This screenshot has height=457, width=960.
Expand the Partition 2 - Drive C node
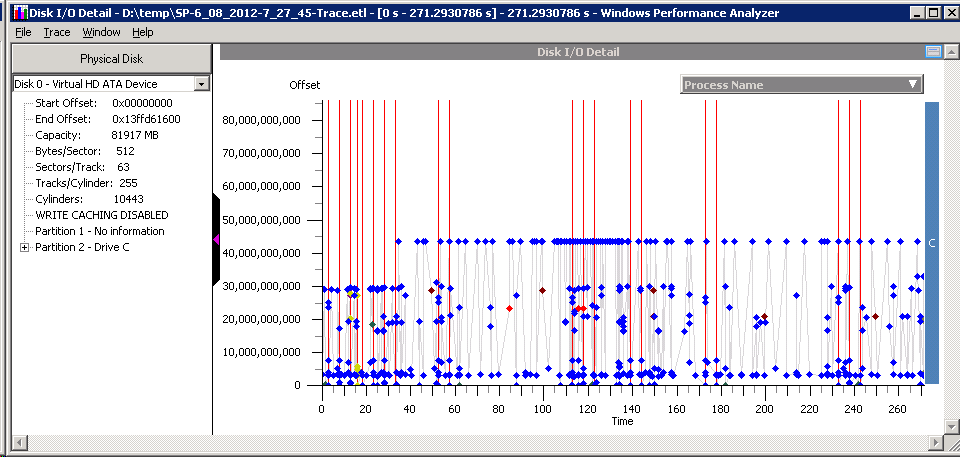[24, 247]
